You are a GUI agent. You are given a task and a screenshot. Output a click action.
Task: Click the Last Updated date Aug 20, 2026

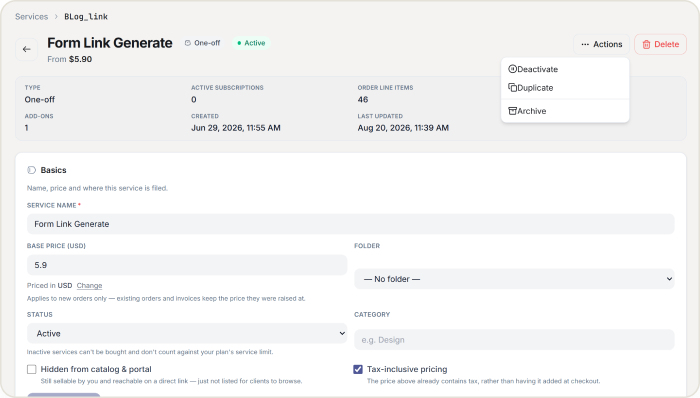click(x=403, y=128)
